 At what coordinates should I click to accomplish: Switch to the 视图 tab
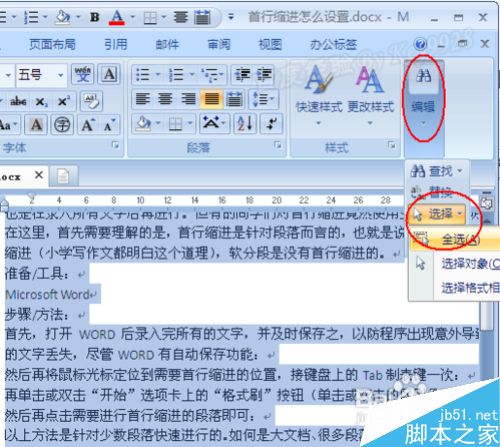(270, 44)
